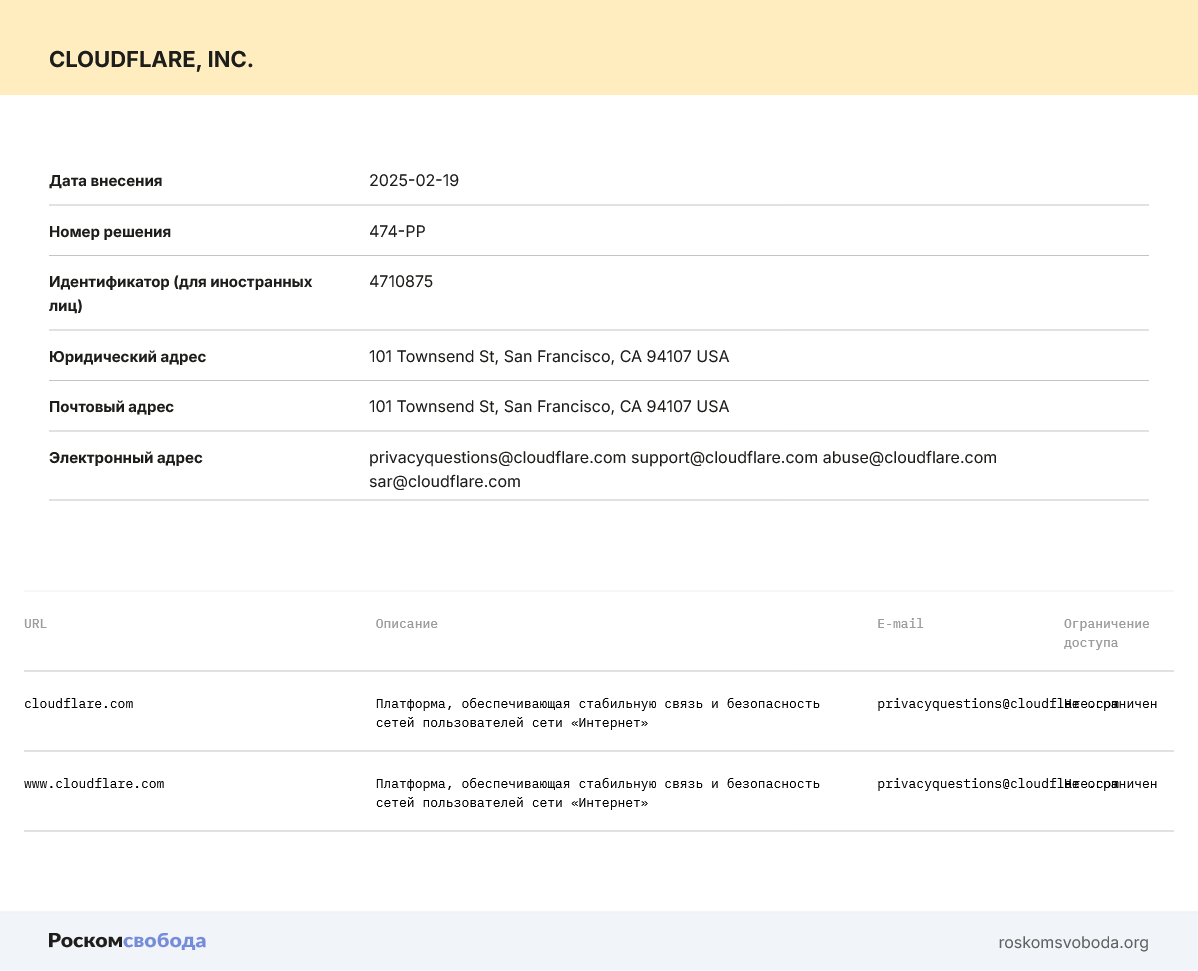Select the address next to Юридический адрес

click(x=549, y=357)
